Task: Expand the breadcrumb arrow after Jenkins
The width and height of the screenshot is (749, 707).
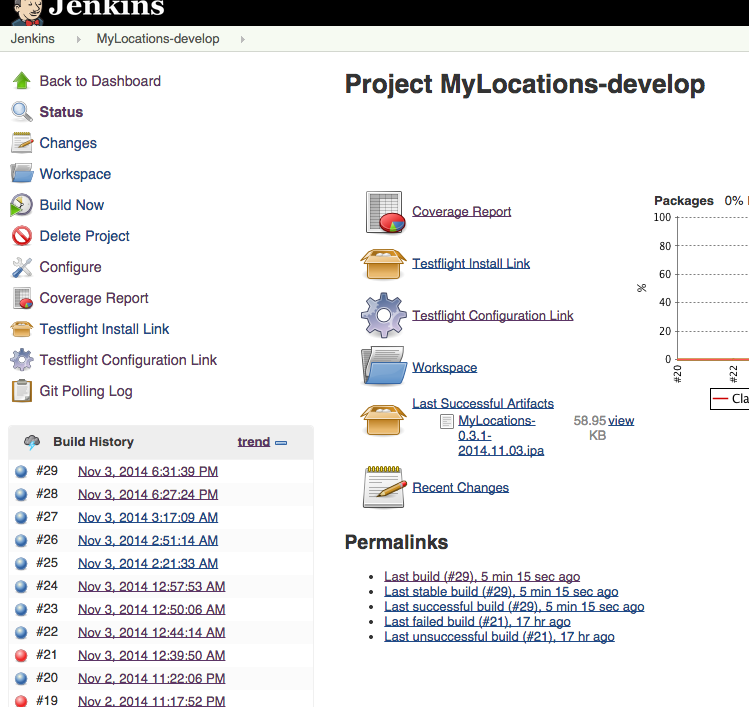Action: pyautogui.click(x=79, y=39)
